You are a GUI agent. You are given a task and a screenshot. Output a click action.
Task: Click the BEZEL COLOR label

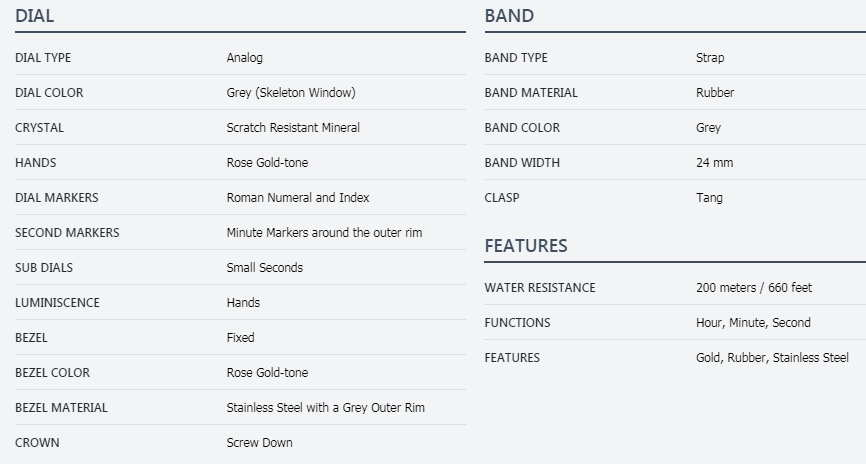[x=52, y=373]
